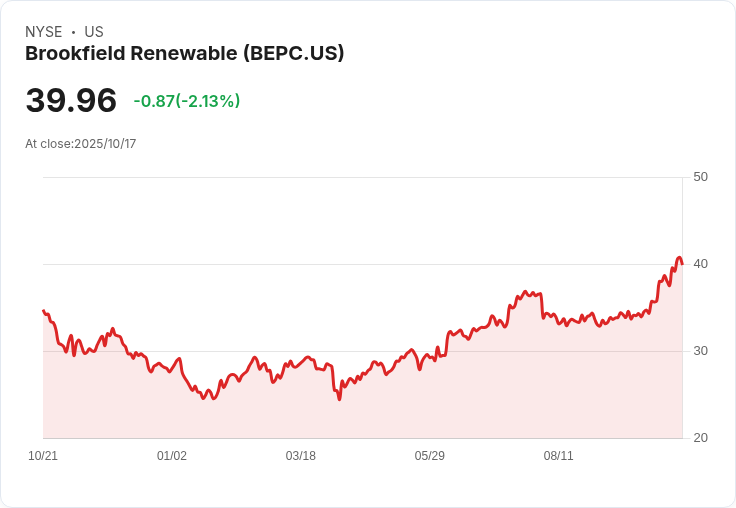Click the latest peak of the price line
736x508 pixels.
click(x=679, y=258)
